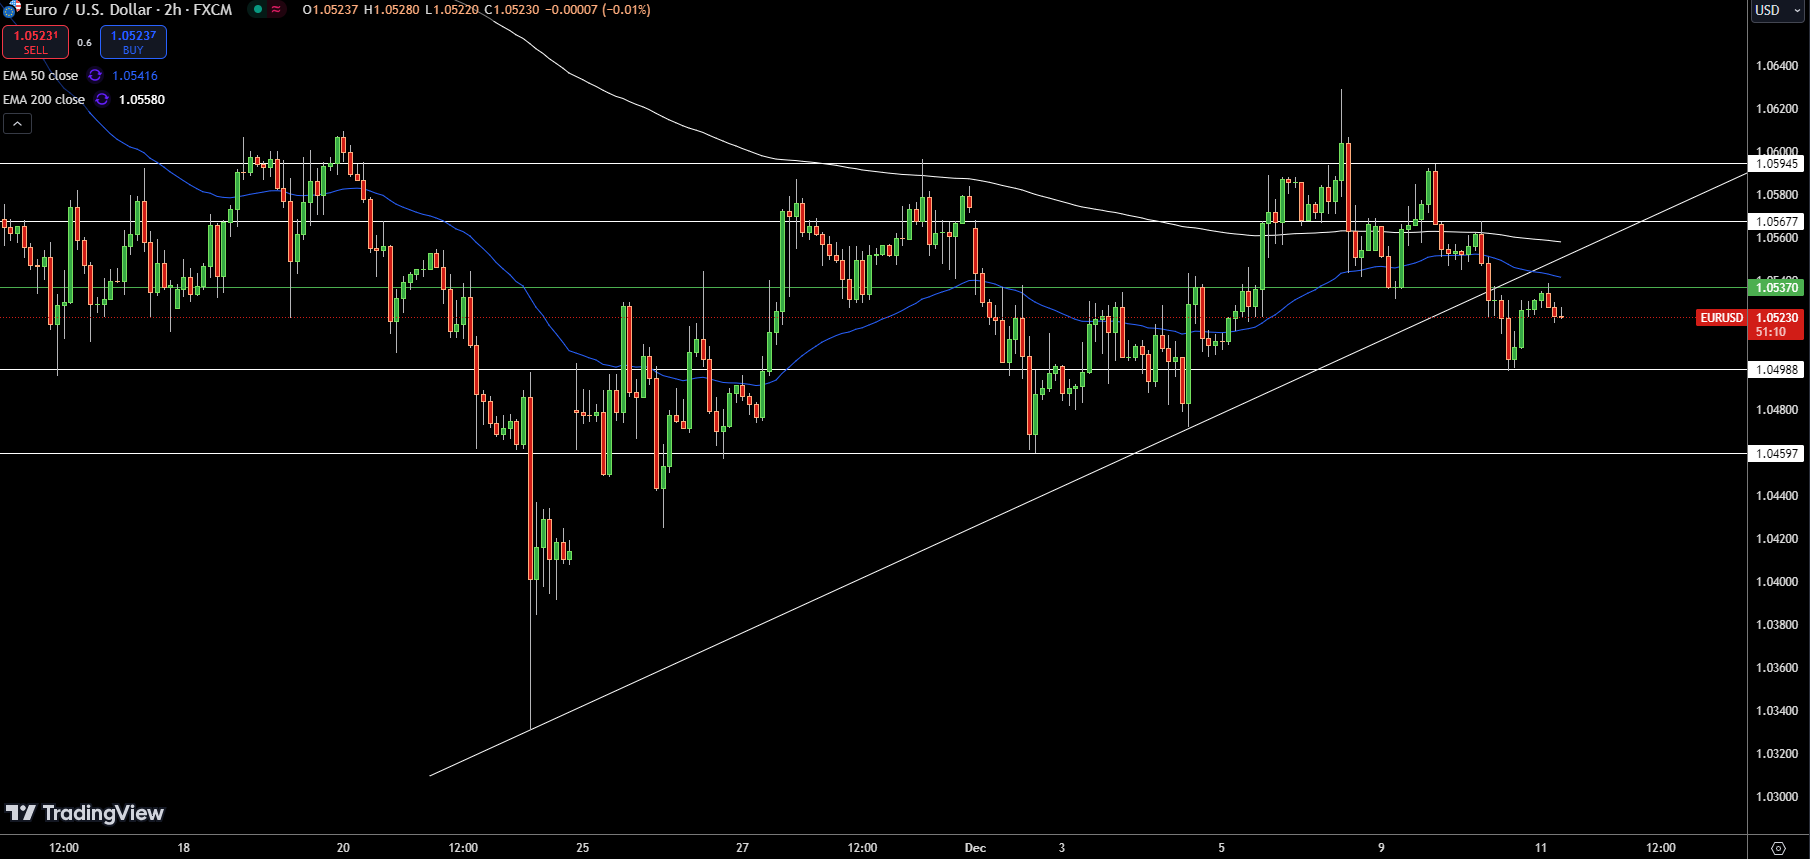This screenshot has height=859, width=1810.
Task: Click the 25 date label on the time axis
Action: 583,848
